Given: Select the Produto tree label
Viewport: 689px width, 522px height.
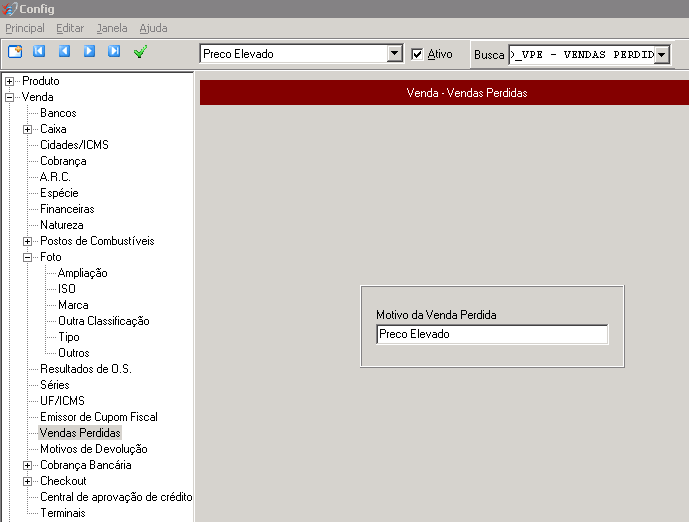Looking at the screenshot, I should [x=41, y=81].
